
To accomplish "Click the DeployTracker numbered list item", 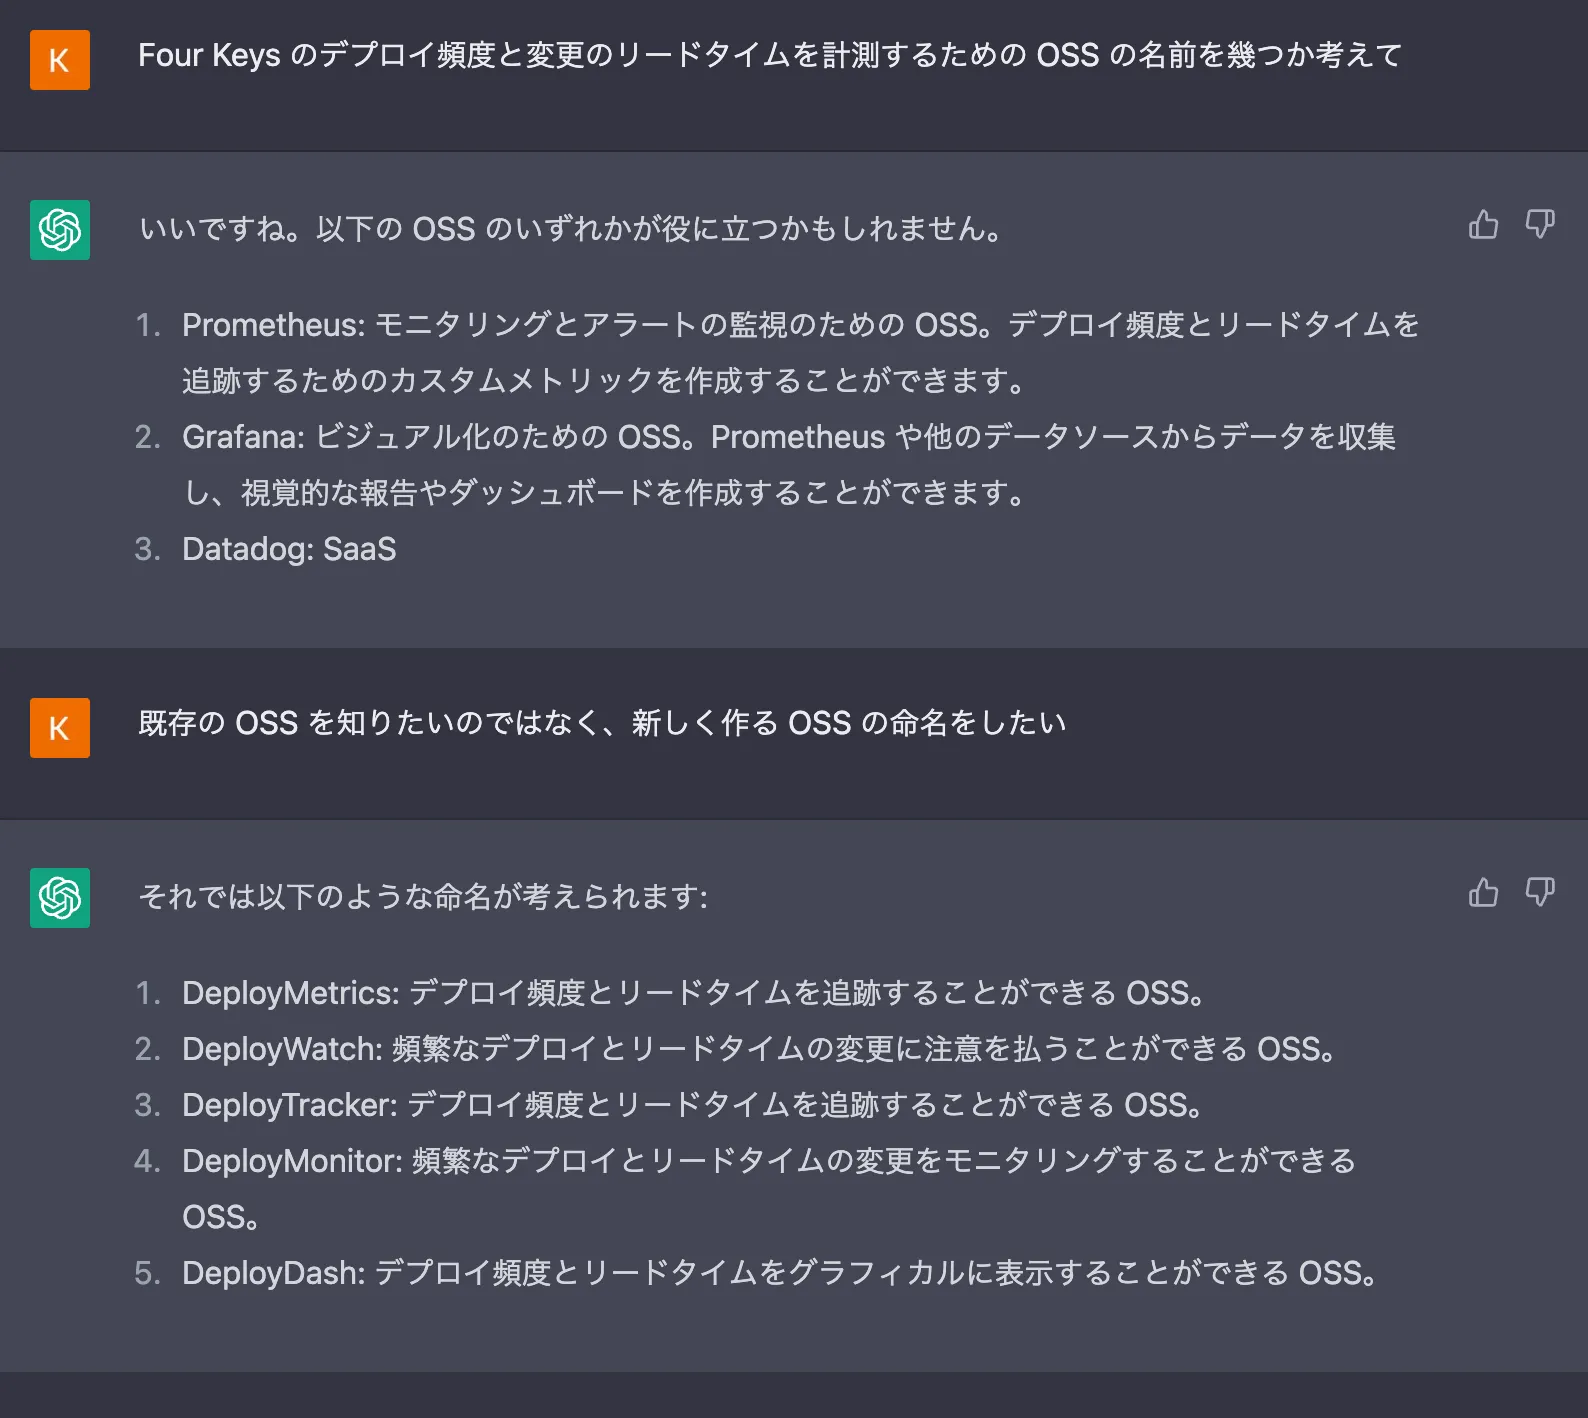I will pyautogui.click(x=690, y=1105).
